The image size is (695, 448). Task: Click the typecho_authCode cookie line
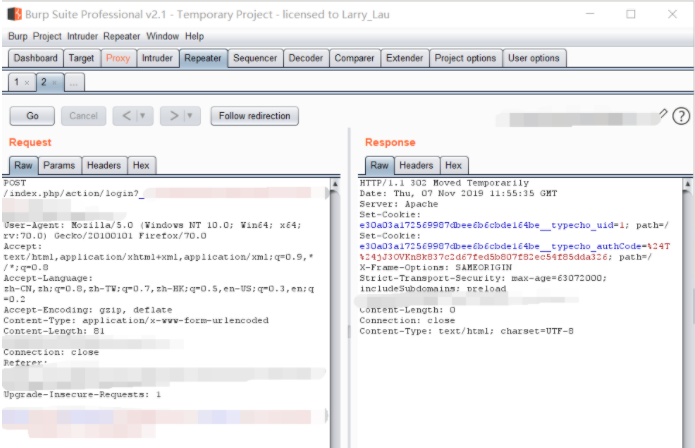[515, 252]
